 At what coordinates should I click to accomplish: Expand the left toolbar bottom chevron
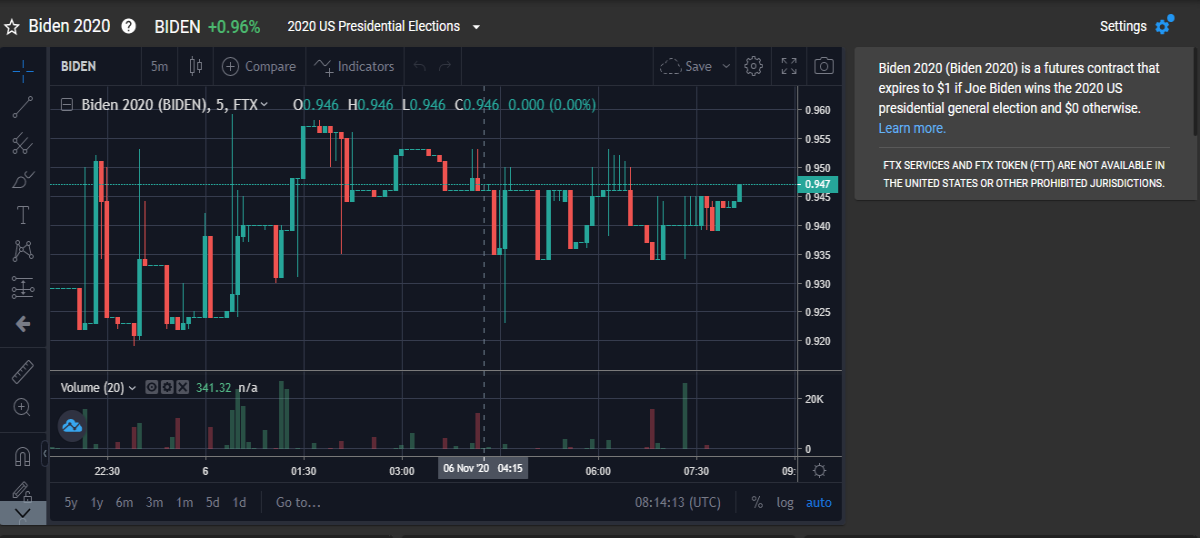[23, 512]
